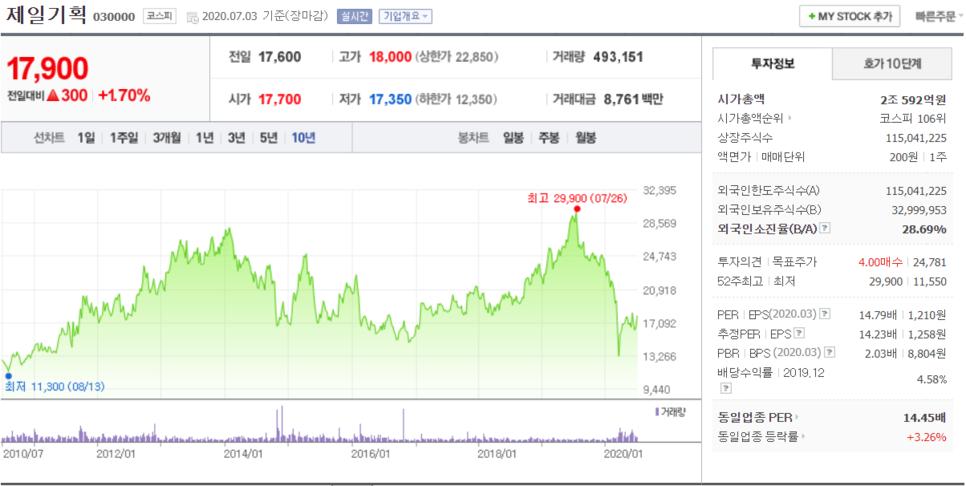Image resolution: width=966 pixels, height=486 pixels.
Task: Switch to 호가 10단계 tab
Action: point(892,64)
